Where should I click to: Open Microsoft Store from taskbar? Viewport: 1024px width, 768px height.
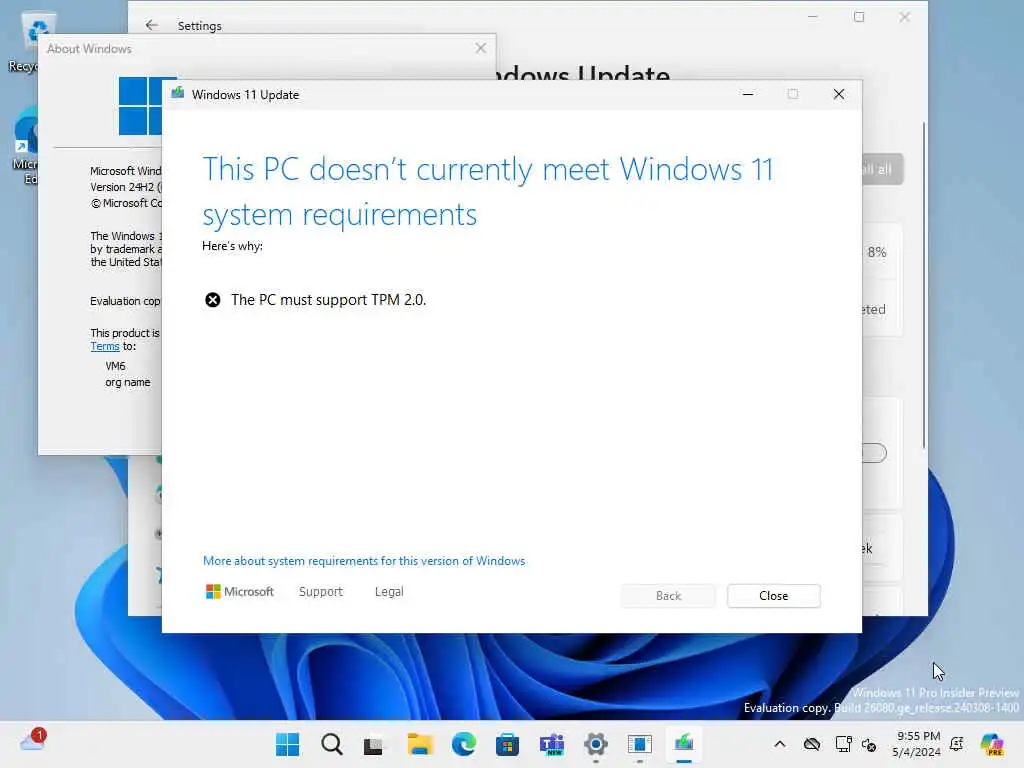(x=507, y=744)
